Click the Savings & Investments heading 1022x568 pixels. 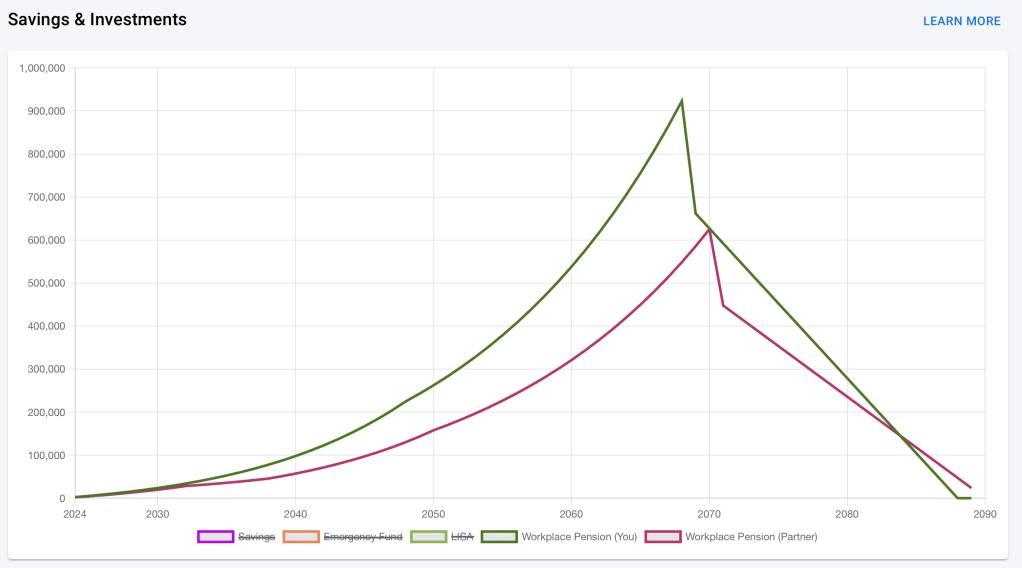97,20
